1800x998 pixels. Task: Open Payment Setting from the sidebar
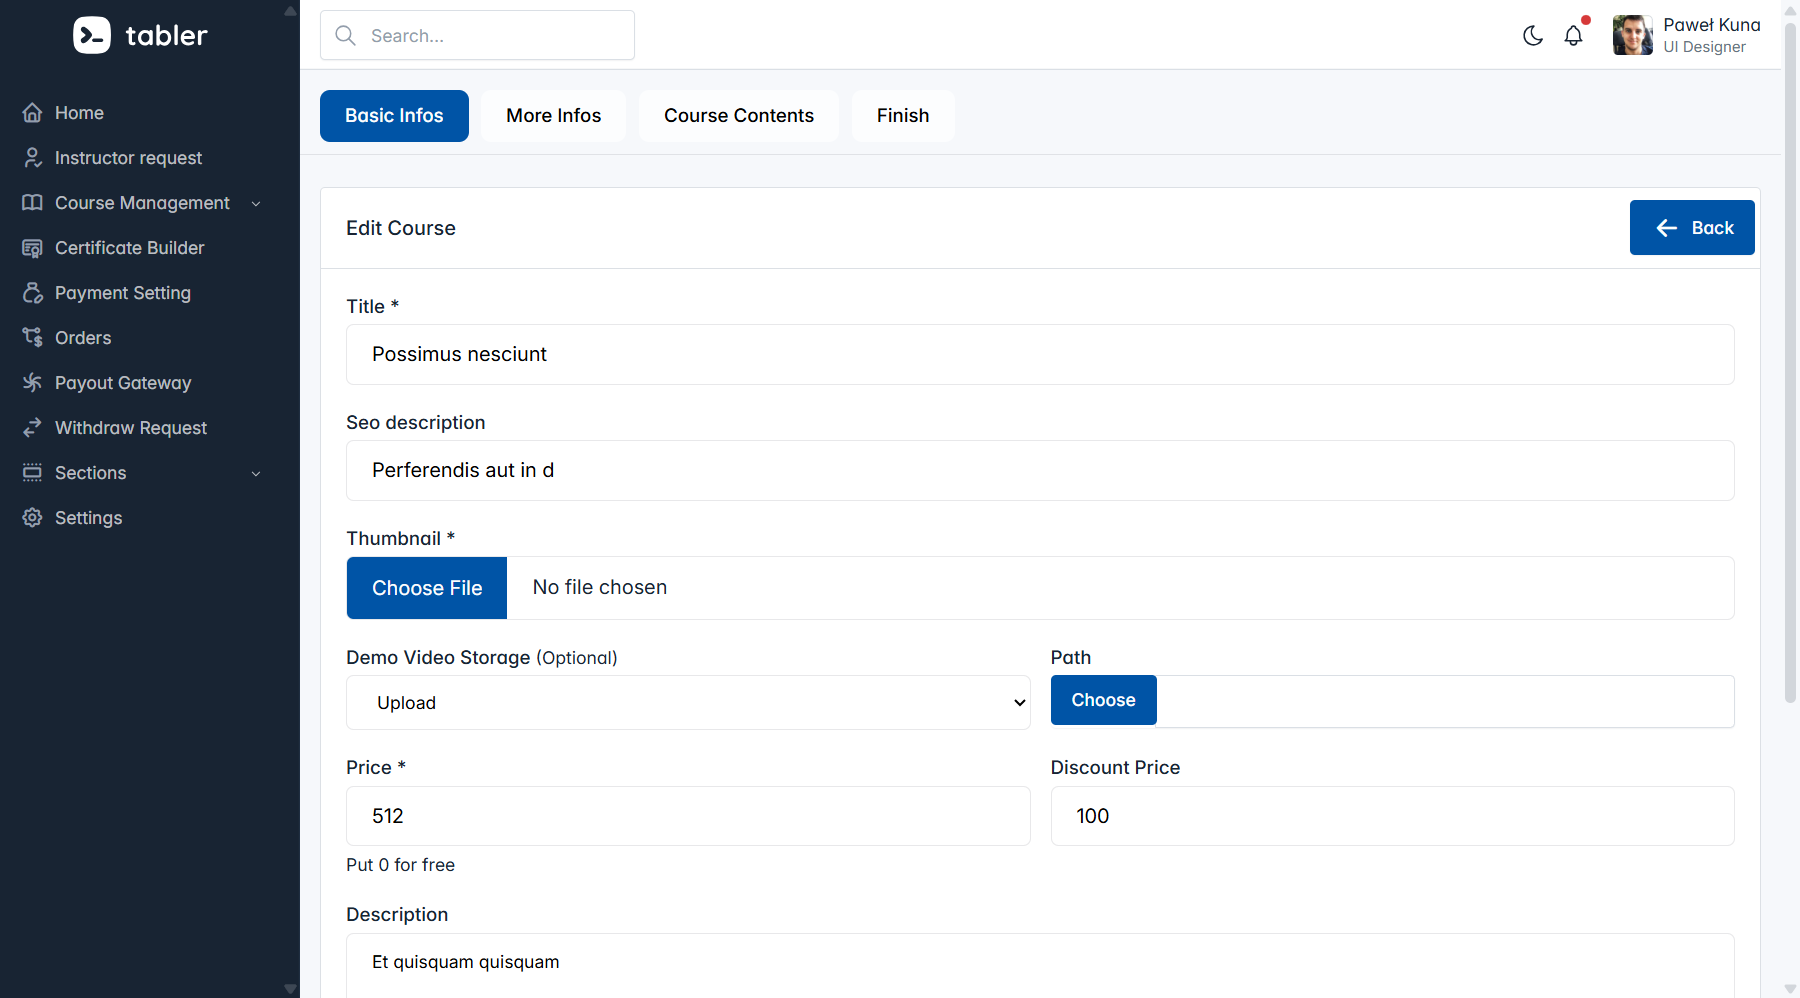tap(122, 293)
